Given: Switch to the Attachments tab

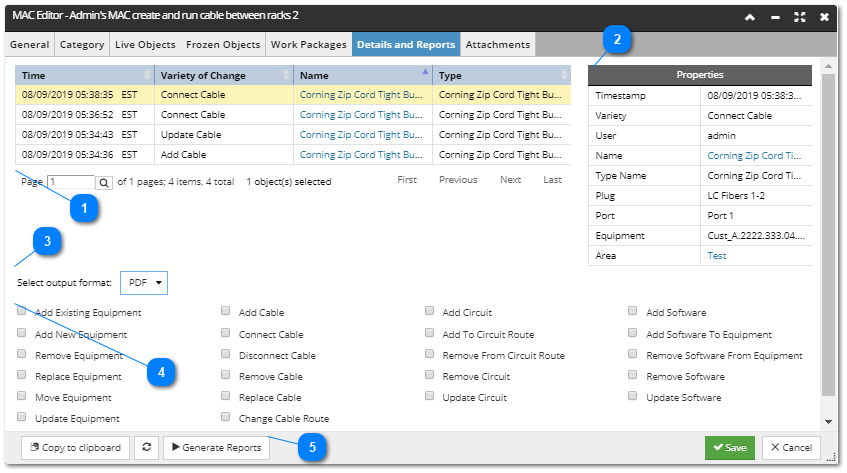Looking at the screenshot, I should point(498,45).
